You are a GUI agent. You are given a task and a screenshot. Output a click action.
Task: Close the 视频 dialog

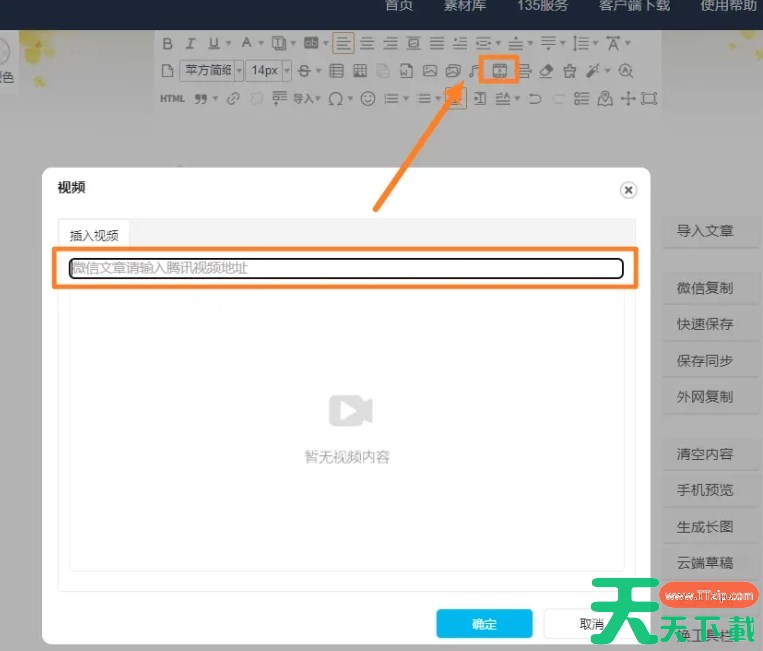[x=628, y=189]
